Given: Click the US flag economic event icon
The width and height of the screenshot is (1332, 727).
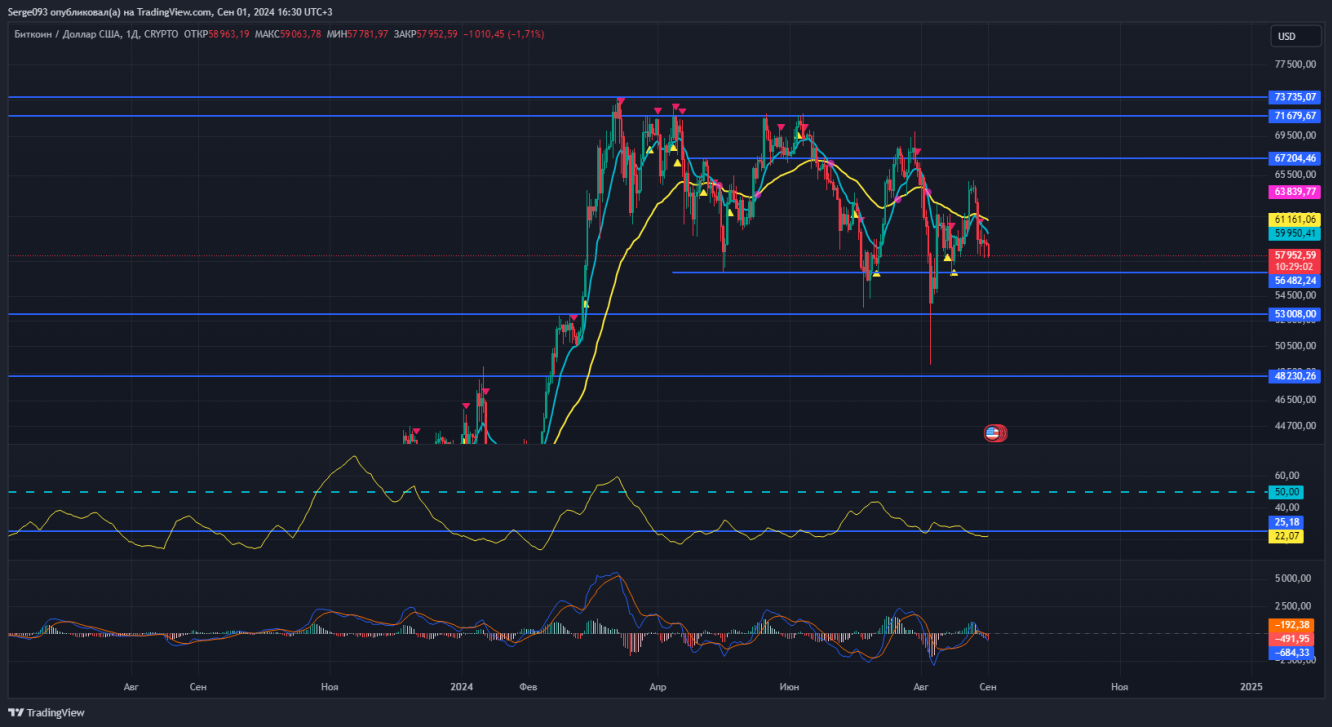Looking at the screenshot, I should coord(993,433).
